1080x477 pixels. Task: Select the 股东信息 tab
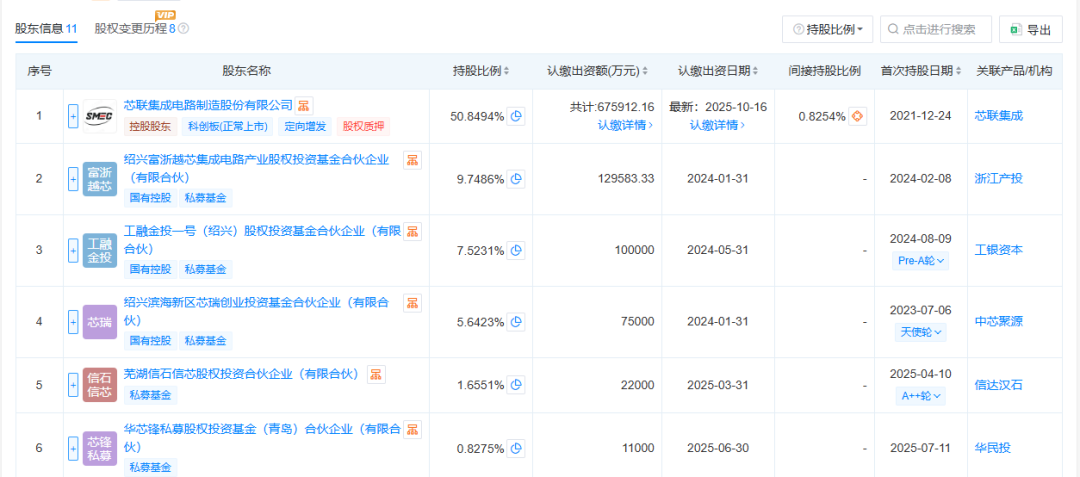tap(46, 29)
